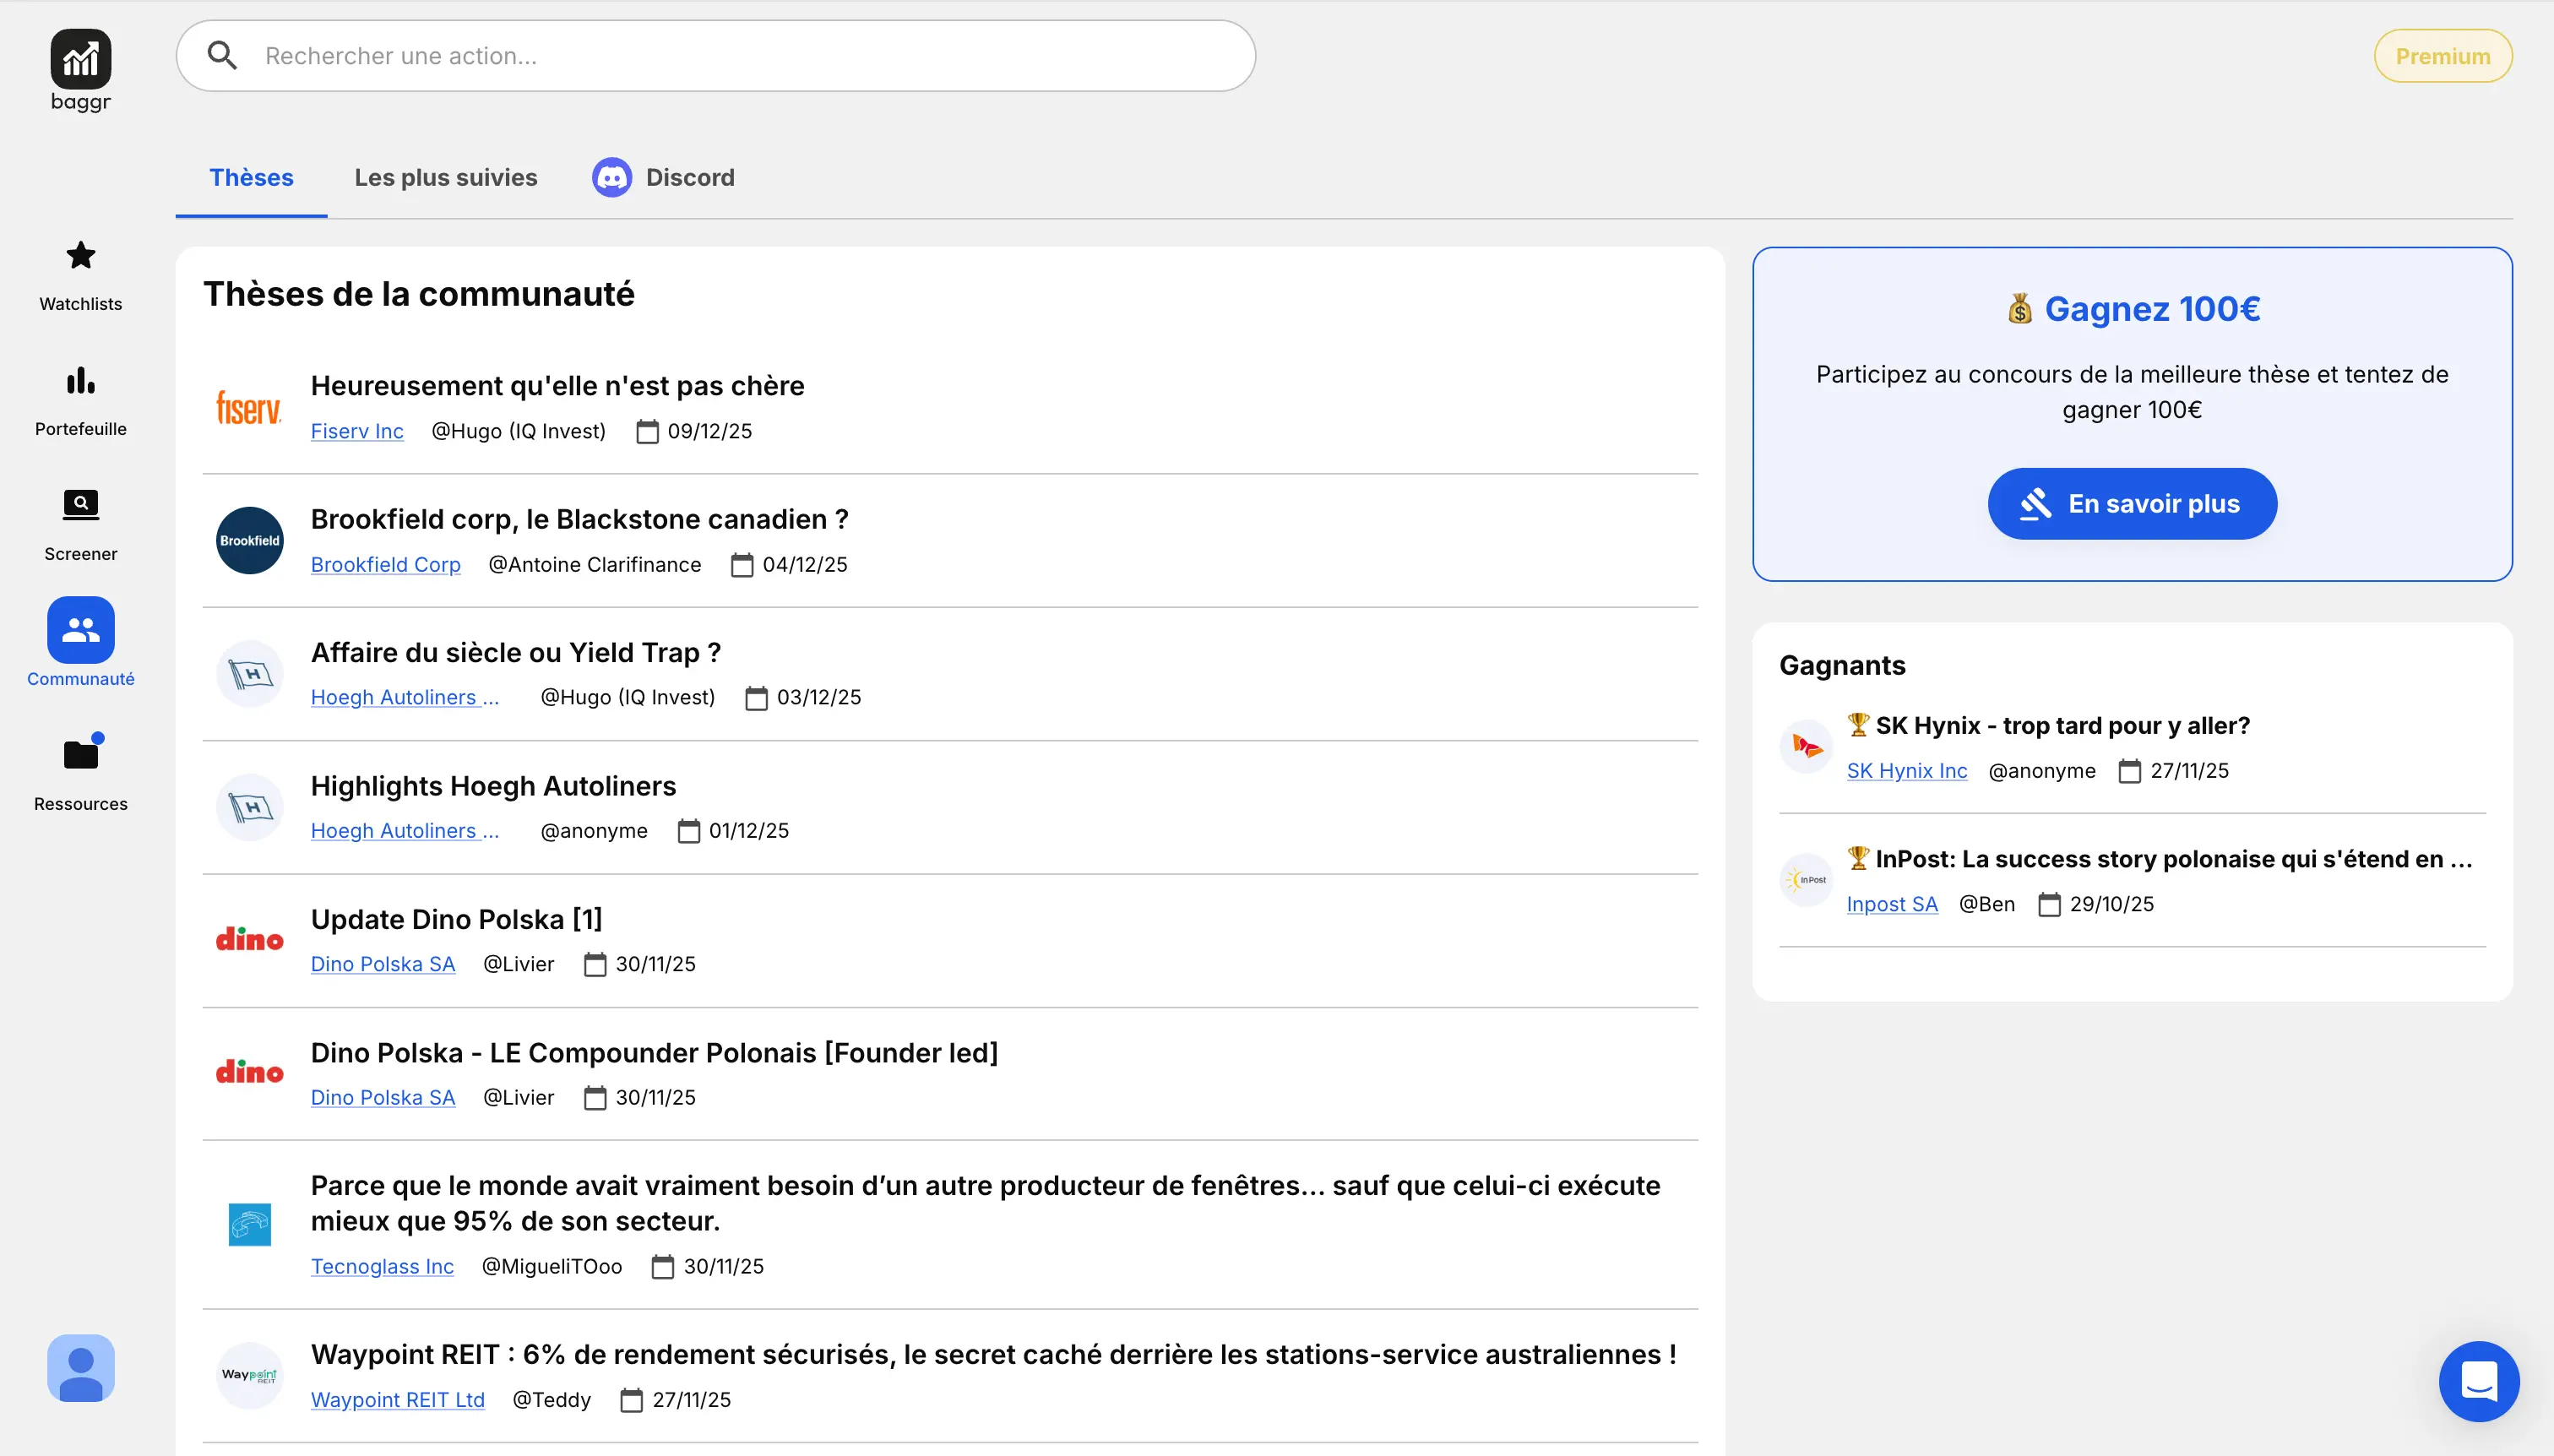Viewport: 2554px width, 1456px height.
Task: Click the baggr logo icon
Action: coord(80,59)
